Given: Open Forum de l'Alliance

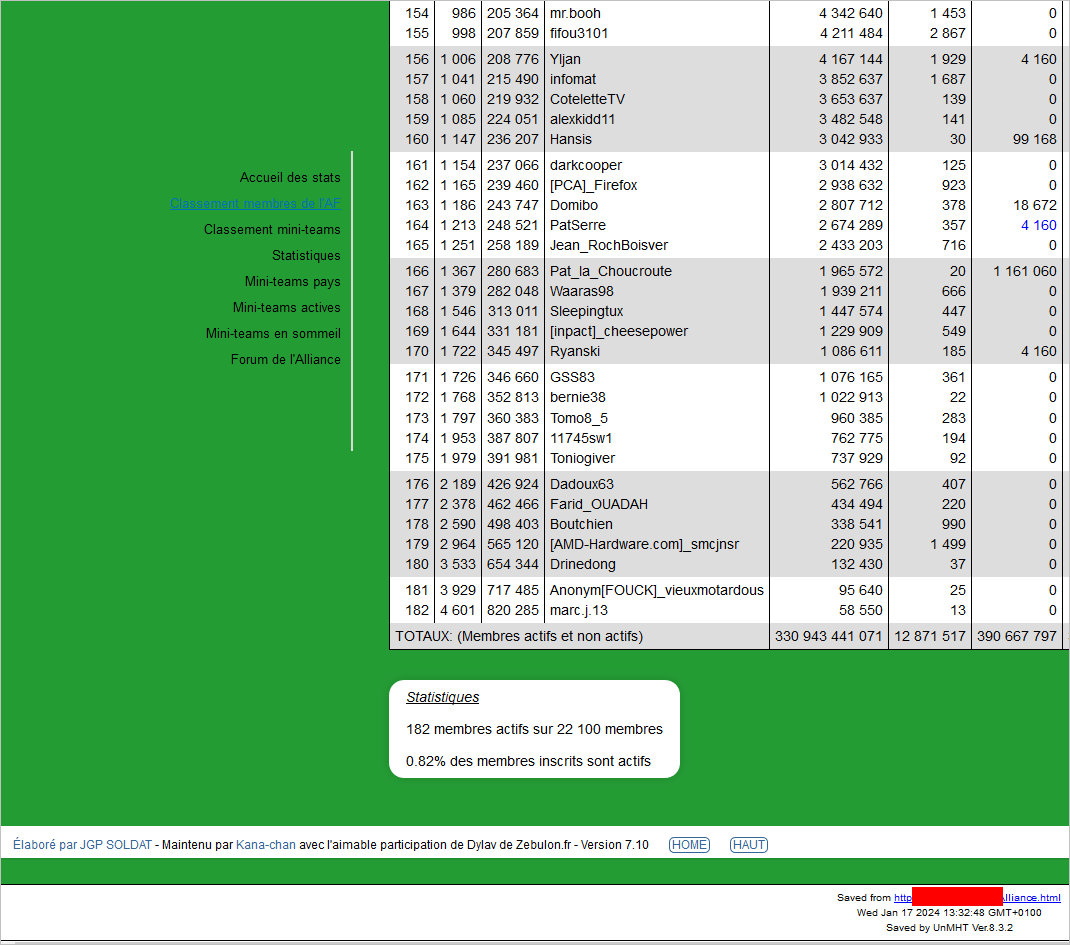Looking at the screenshot, I should 285,359.
